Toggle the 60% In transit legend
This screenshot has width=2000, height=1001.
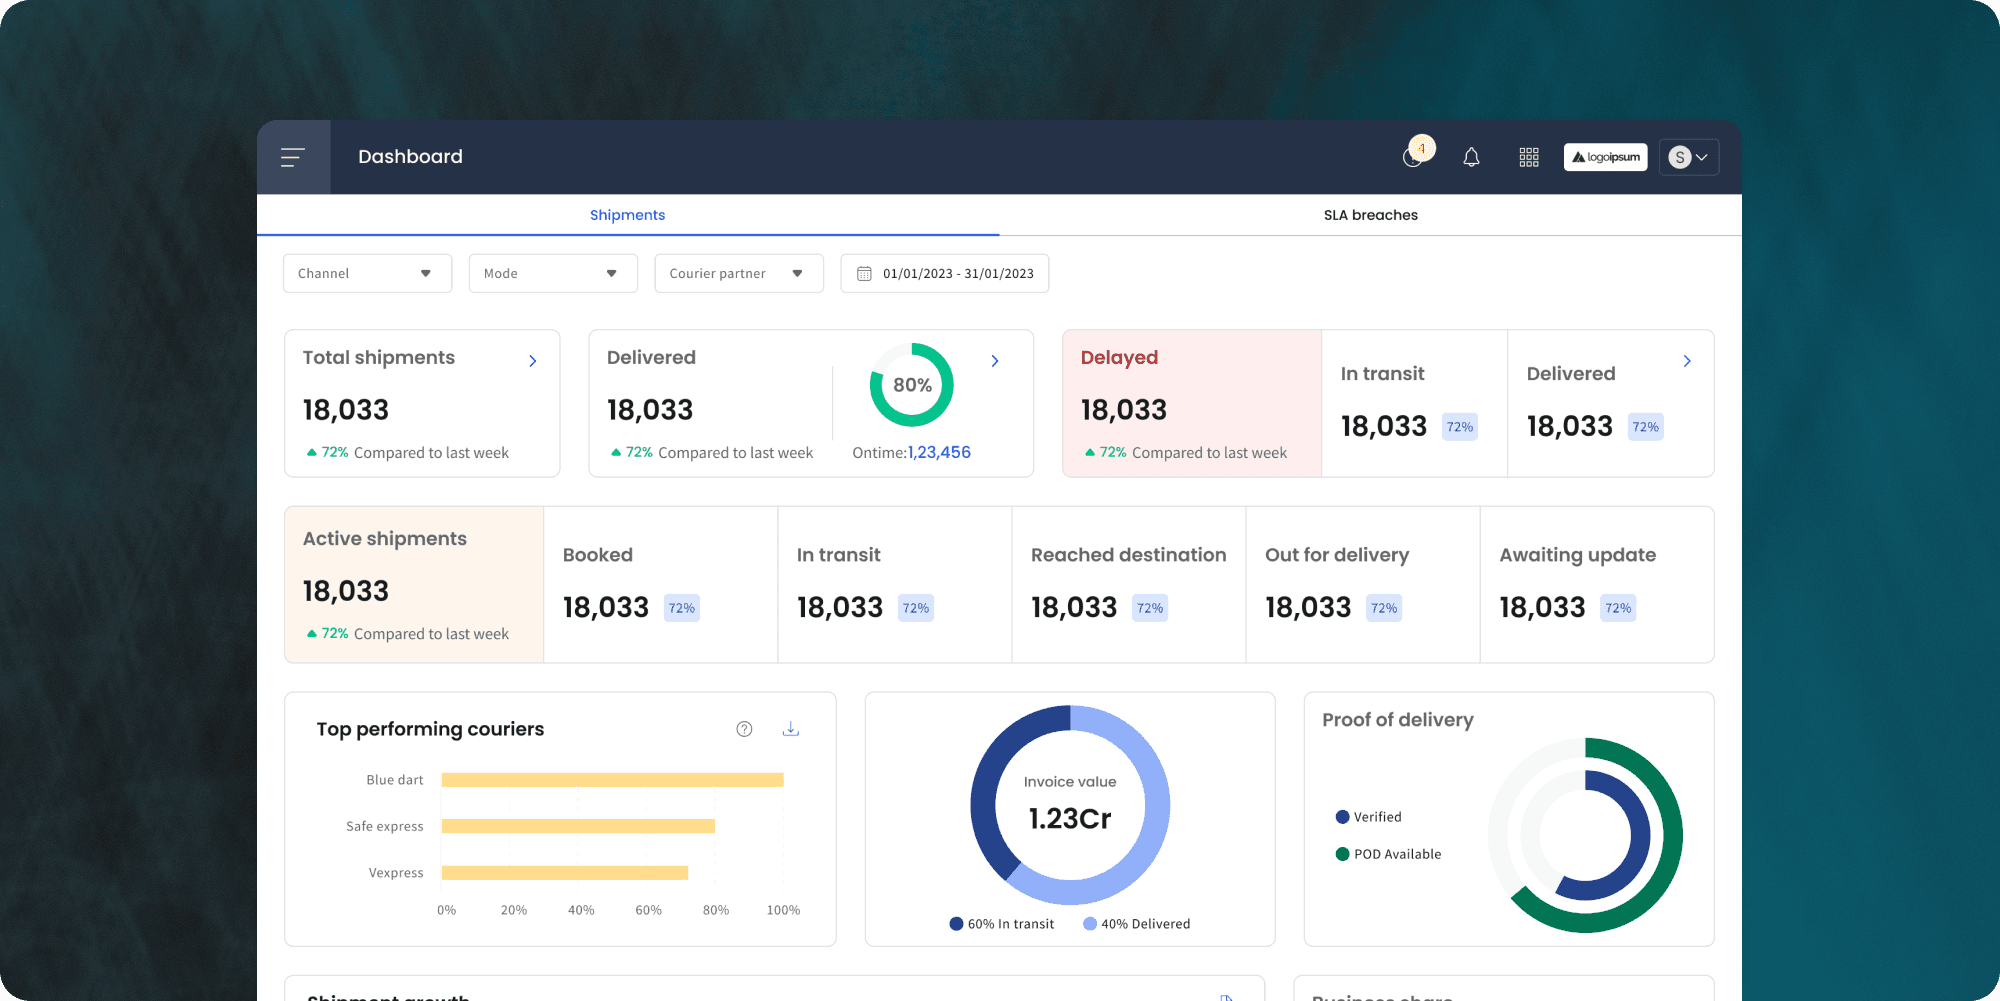(x=1001, y=924)
